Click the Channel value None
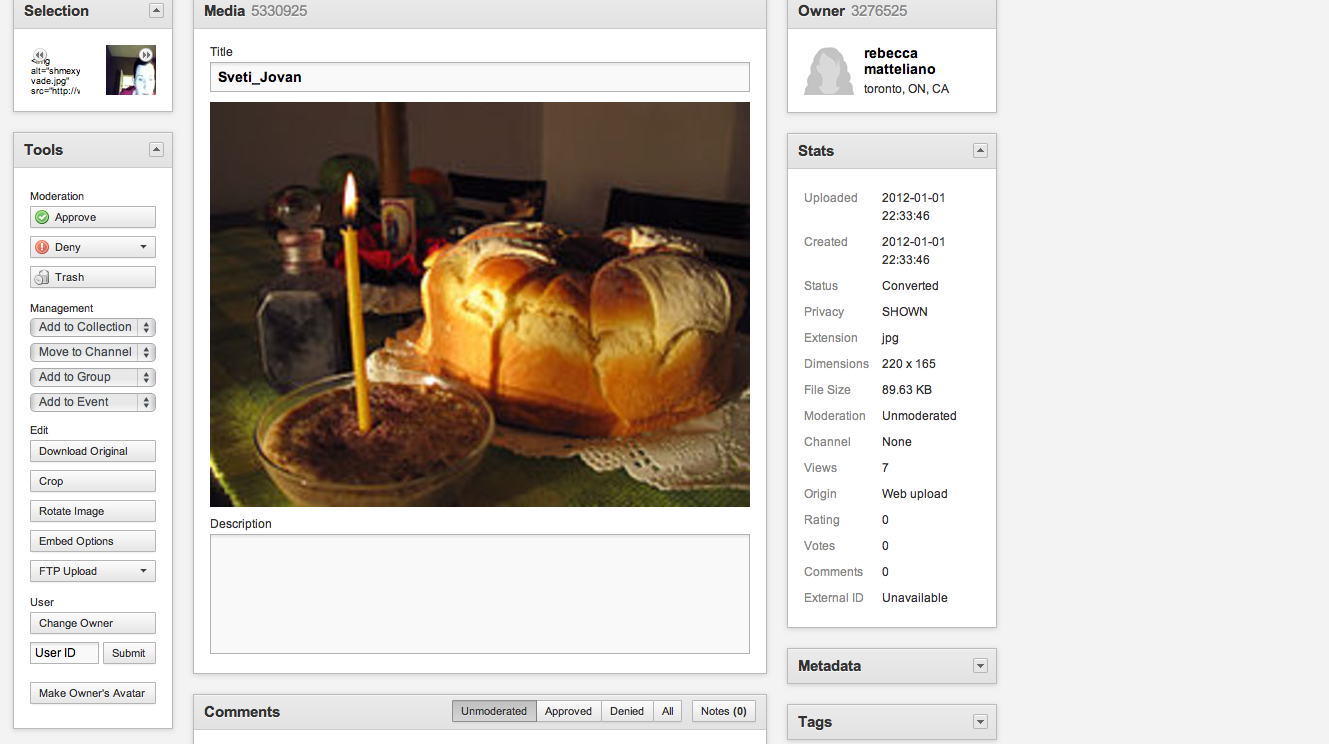Screen dimensions: 1329x744 (x=897, y=442)
